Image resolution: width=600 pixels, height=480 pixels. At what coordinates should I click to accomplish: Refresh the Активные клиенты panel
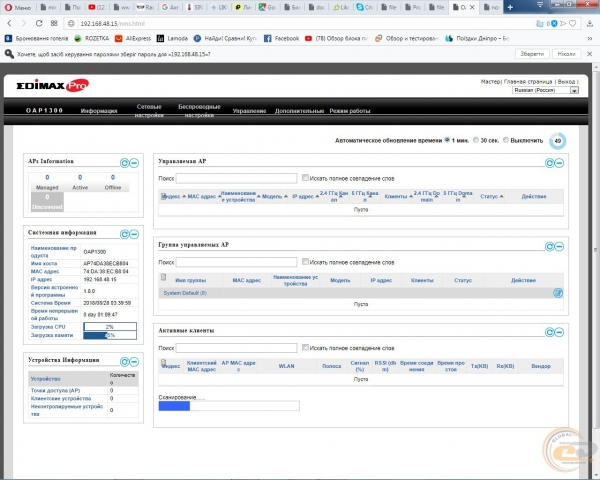549,332
